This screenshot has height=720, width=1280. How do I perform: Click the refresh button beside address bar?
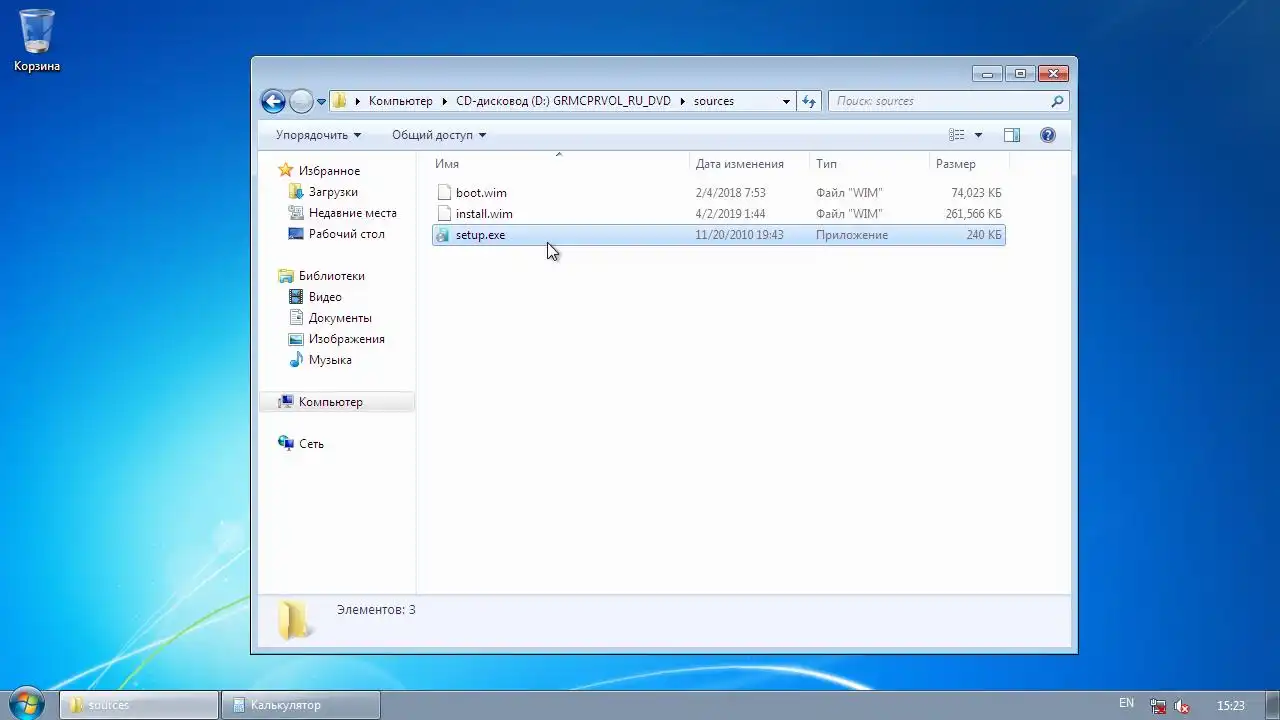pos(809,101)
